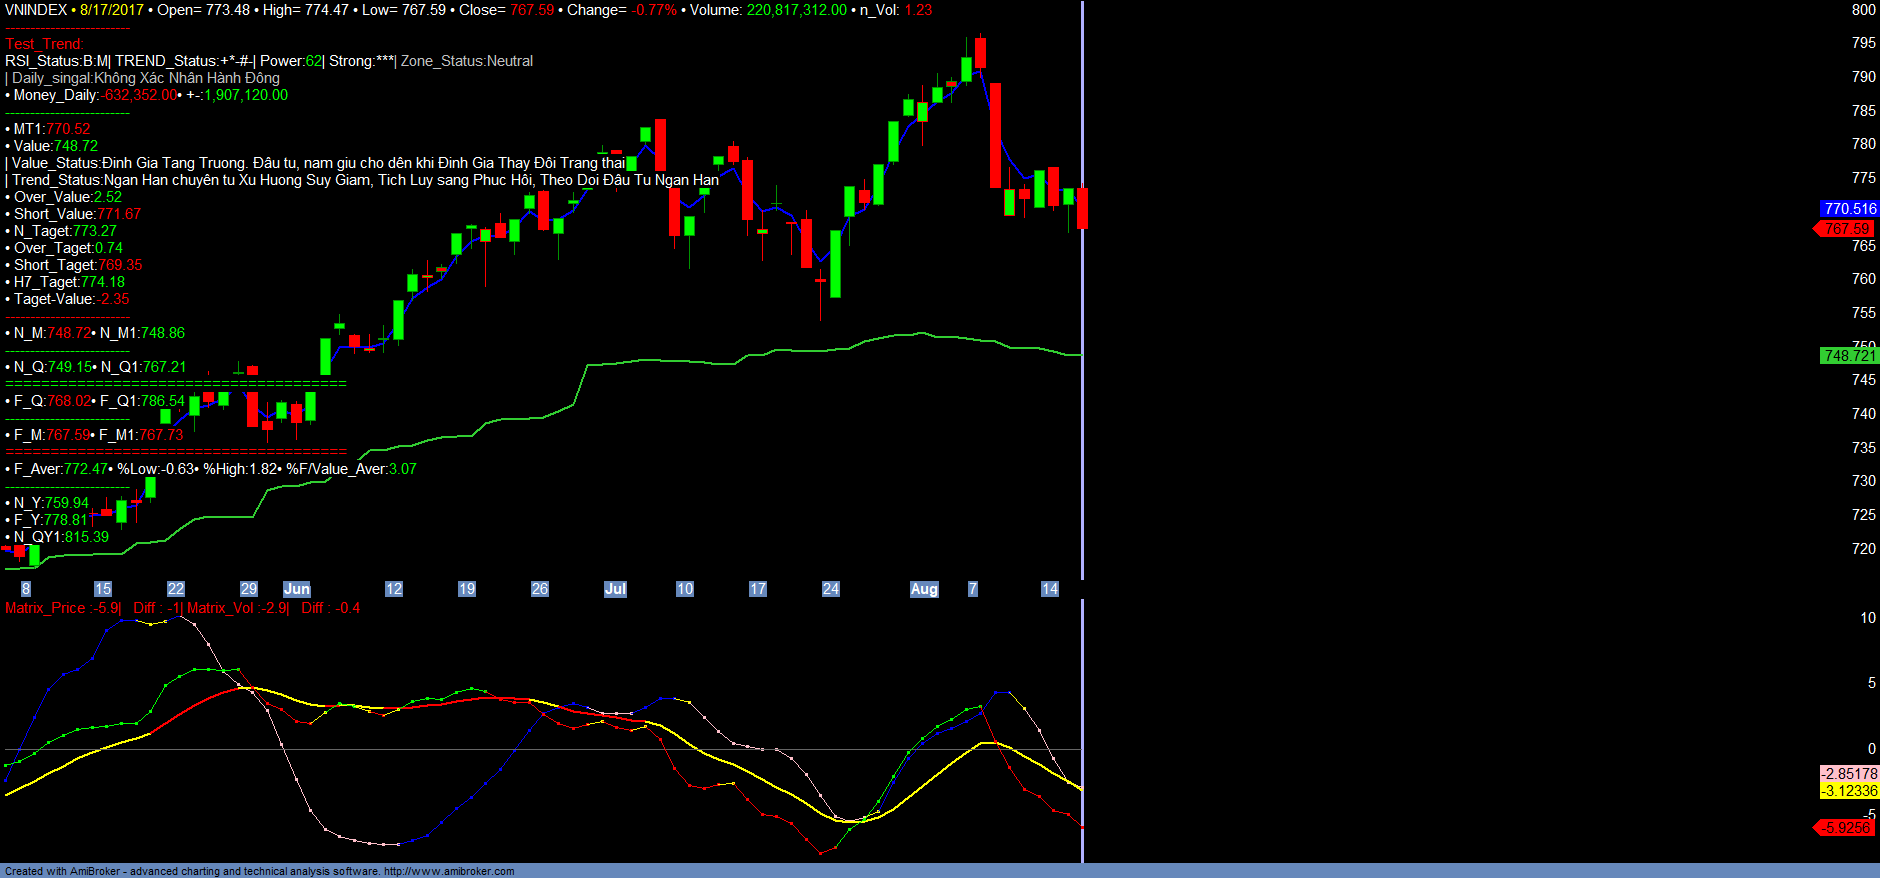Click the yellow -3.12336 indicator label
Screen dimensions: 1880x878
point(1849,791)
